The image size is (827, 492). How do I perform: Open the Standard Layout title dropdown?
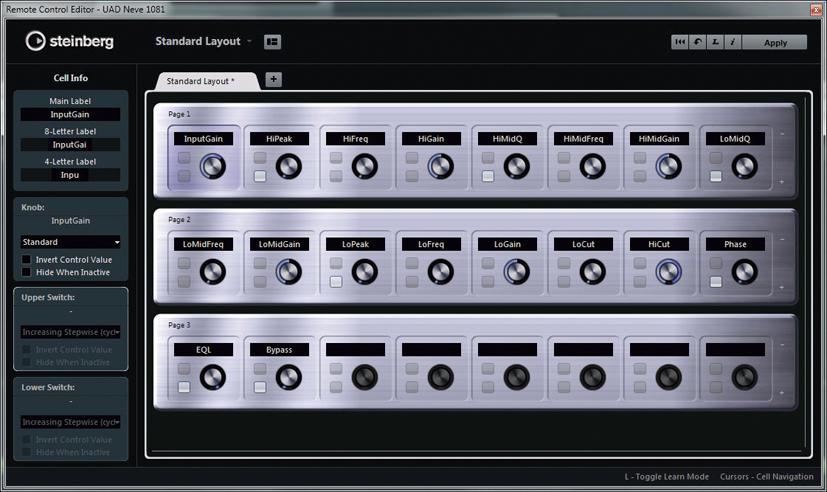click(x=204, y=41)
